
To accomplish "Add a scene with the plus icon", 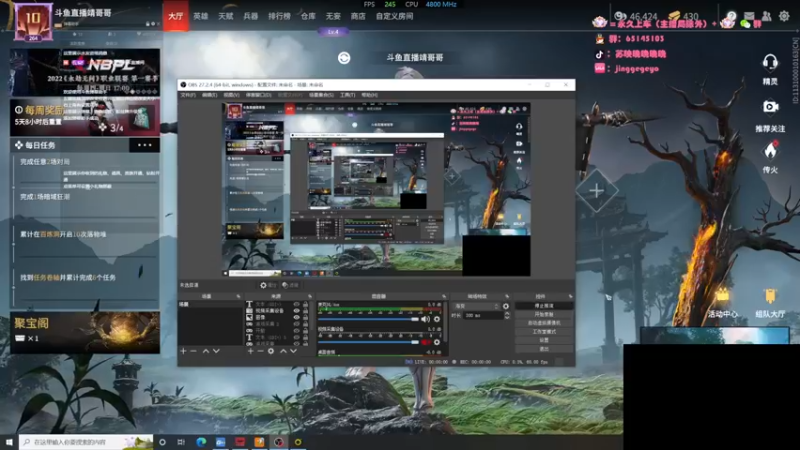I will pyautogui.click(x=183, y=351).
